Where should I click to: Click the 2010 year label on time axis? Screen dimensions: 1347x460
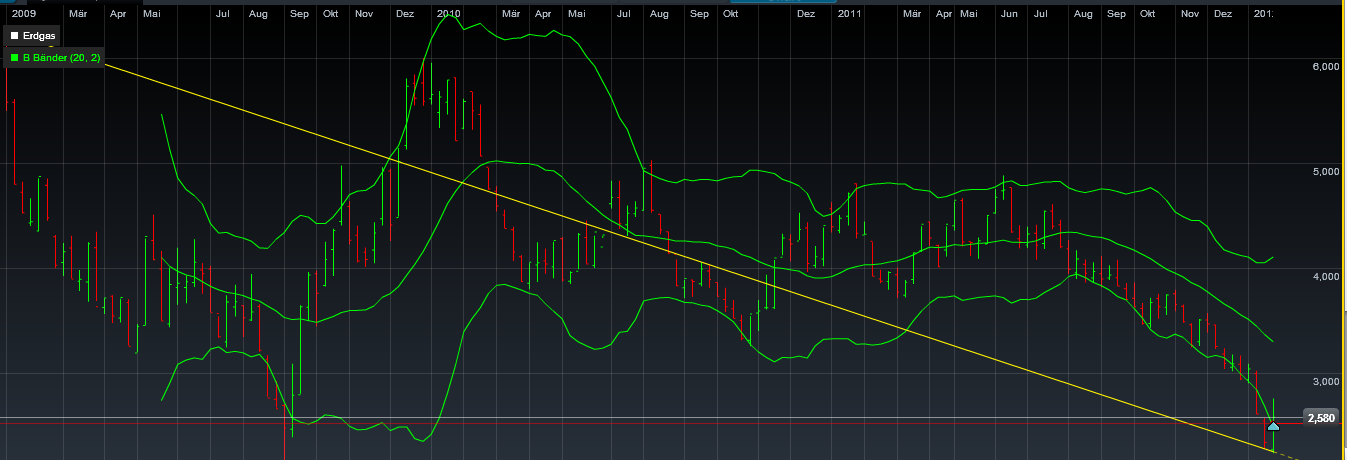[449, 14]
